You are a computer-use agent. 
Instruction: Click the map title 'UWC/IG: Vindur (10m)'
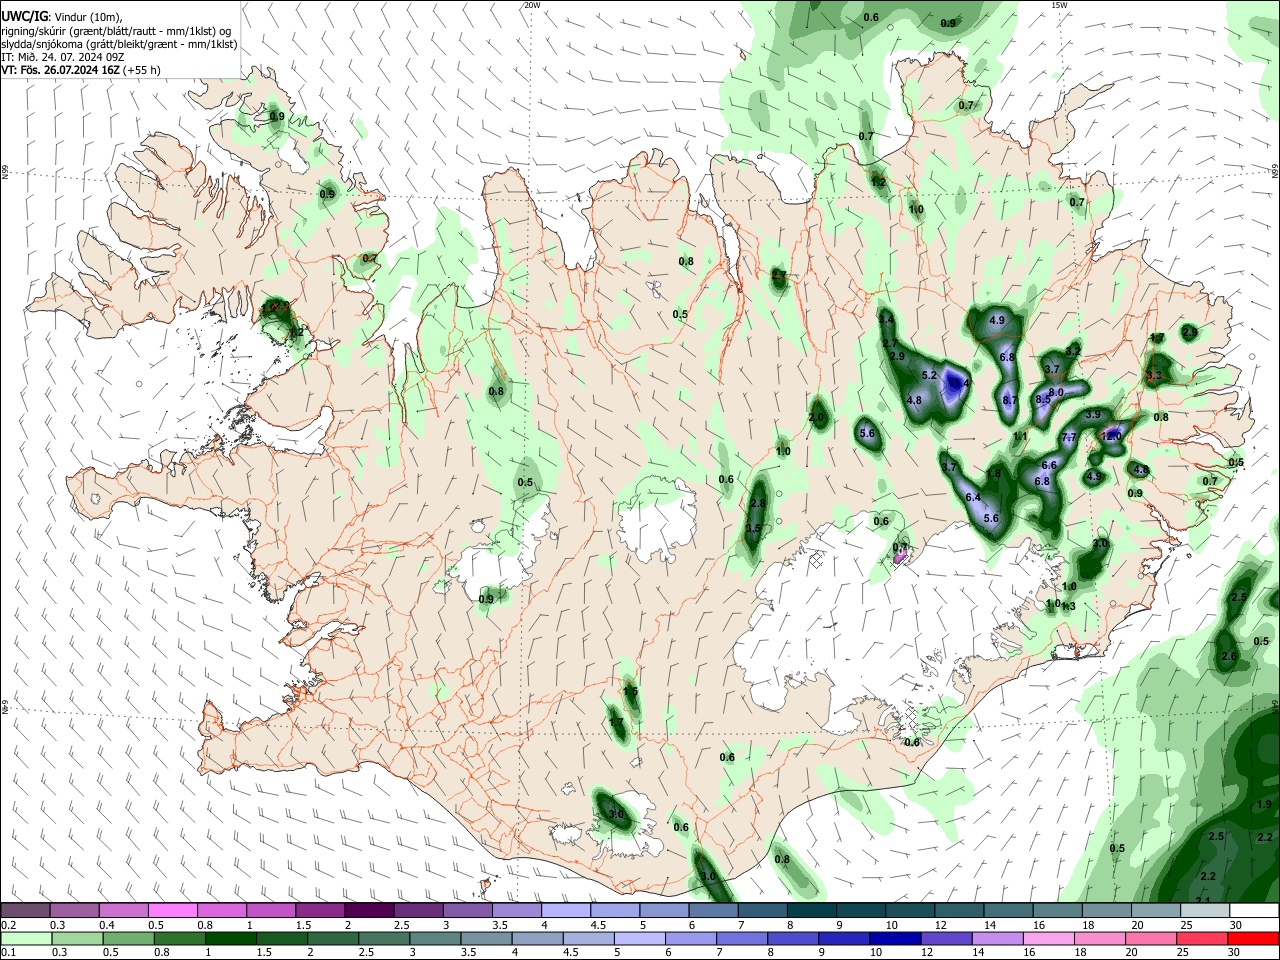(x=61, y=16)
